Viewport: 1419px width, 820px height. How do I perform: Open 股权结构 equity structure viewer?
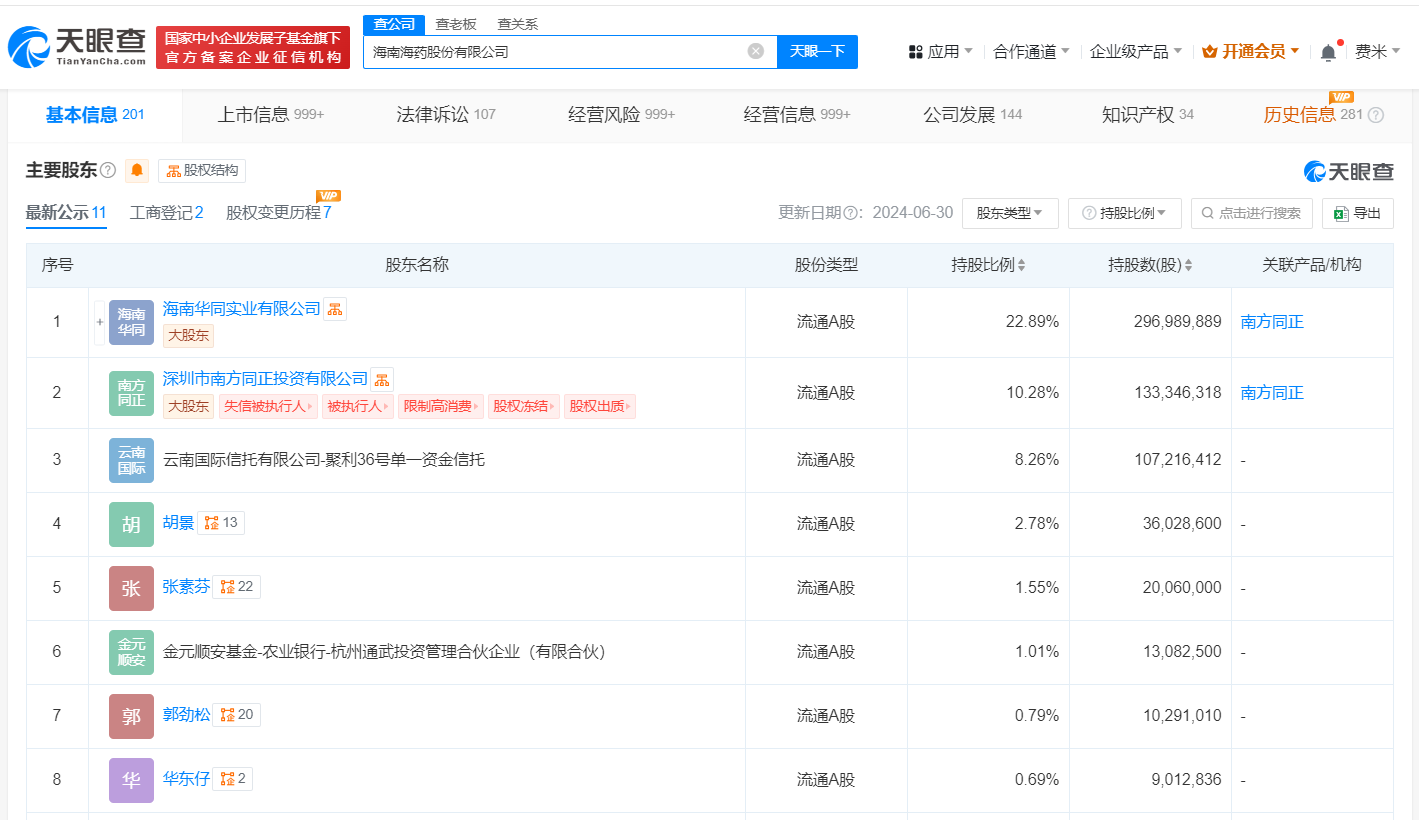tap(201, 170)
